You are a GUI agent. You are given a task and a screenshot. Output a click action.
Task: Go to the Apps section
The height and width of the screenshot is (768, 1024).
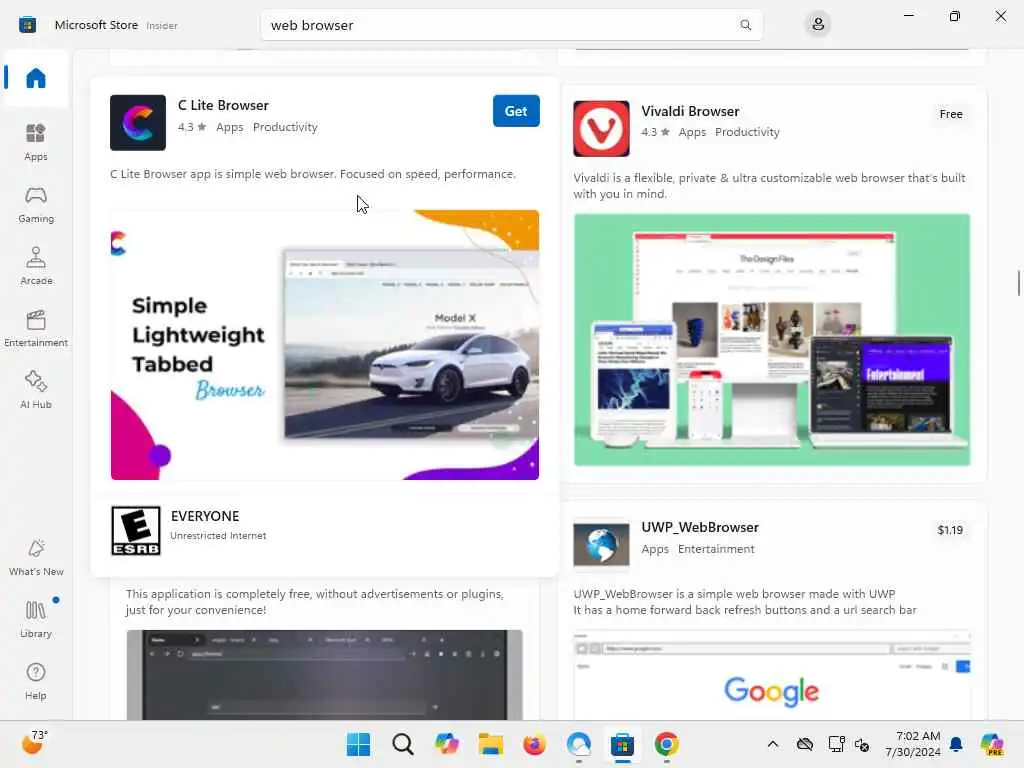(x=36, y=142)
